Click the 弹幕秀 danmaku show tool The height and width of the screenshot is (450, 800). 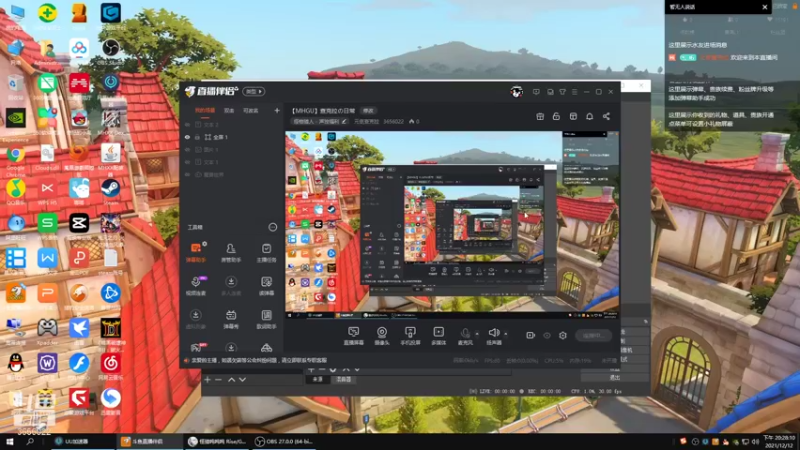pos(231,319)
